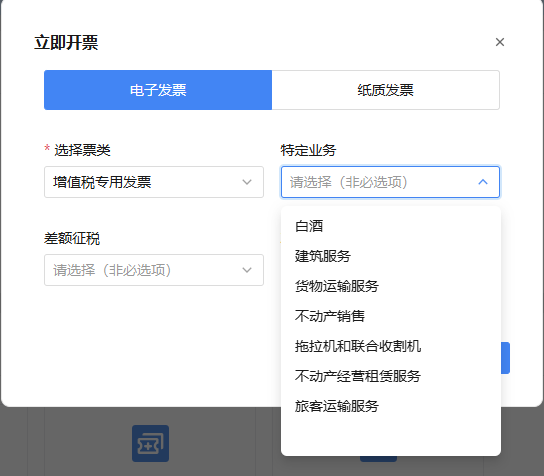Click the 立即开票 dialog title
544x476 pixels.
pyautogui.click(x=66, y=42)
